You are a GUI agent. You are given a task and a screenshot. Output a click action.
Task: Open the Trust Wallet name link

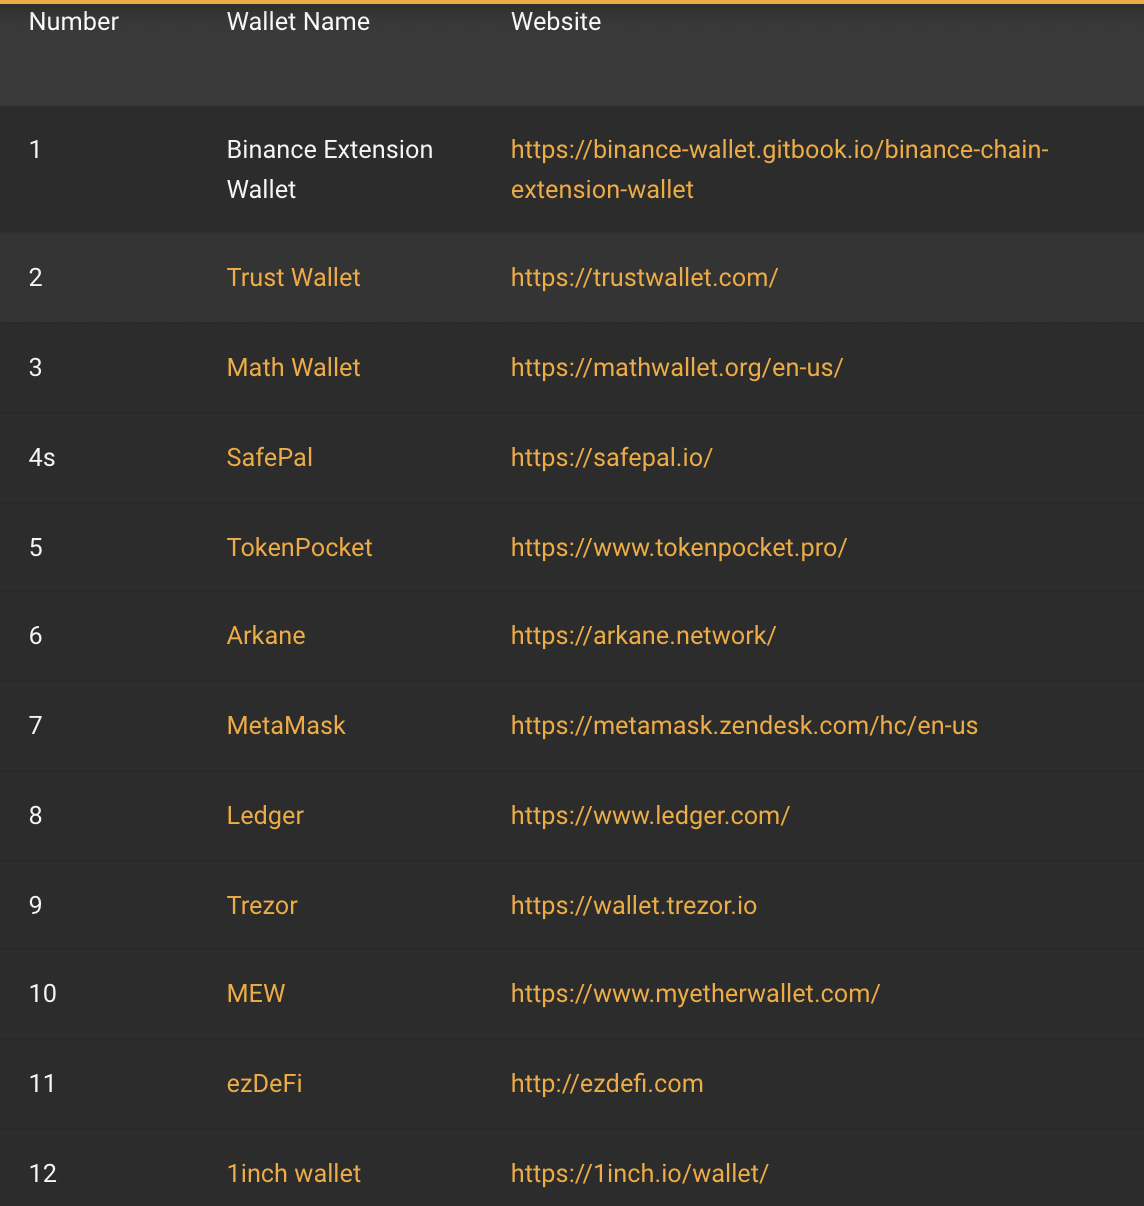(x=293, y=277)
